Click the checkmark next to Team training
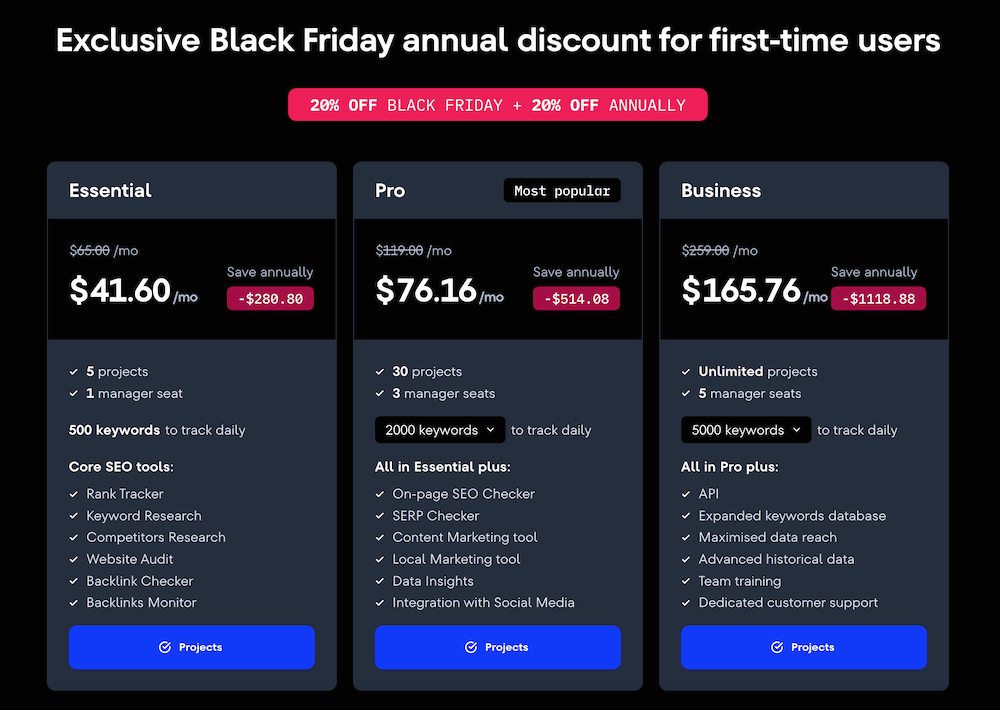This screenshot has width=1000, height=710. pyautogui.click(x=687, y=581)
